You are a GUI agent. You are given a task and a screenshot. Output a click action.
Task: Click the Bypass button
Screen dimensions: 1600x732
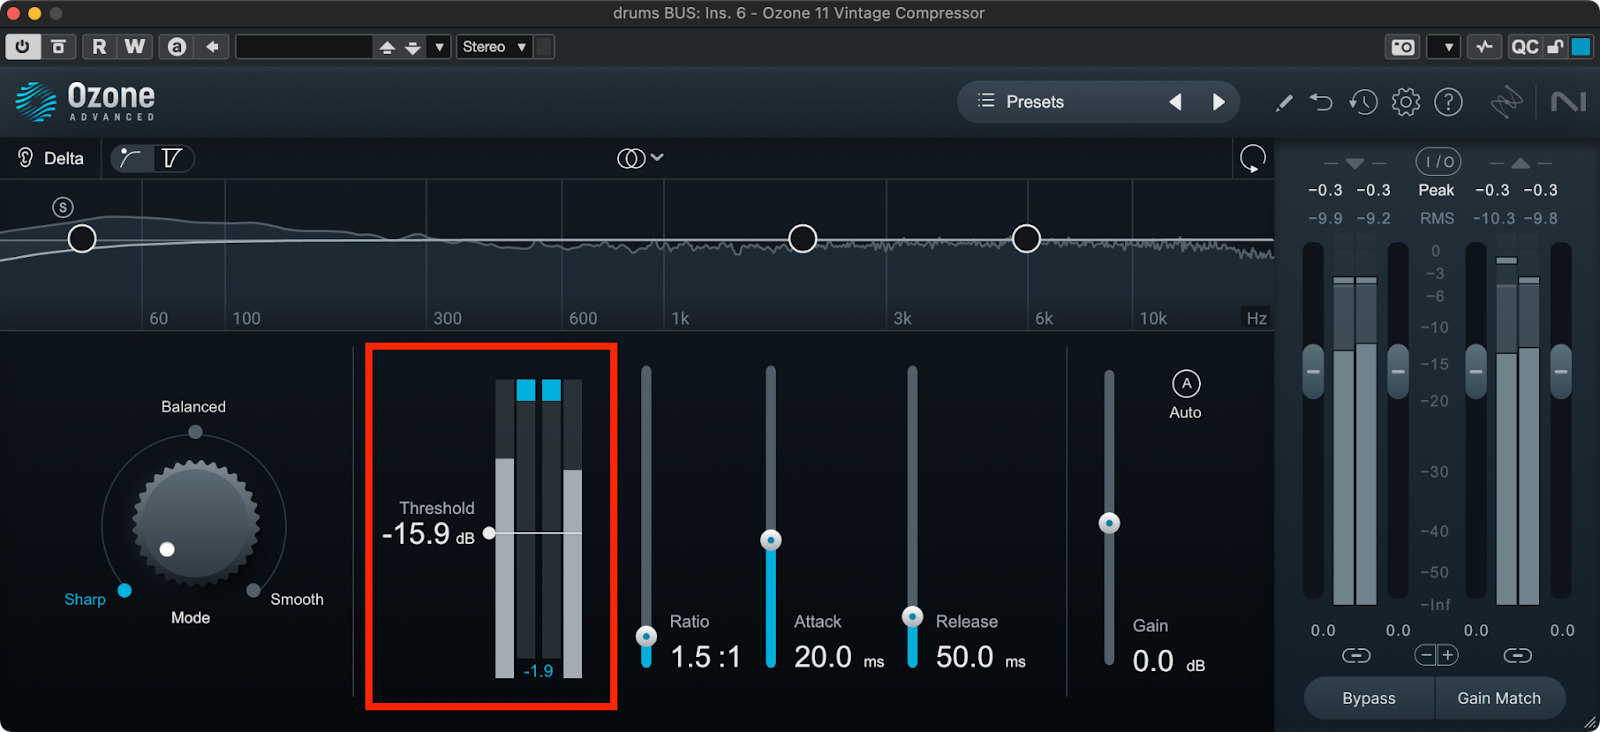coord(1368,698)
